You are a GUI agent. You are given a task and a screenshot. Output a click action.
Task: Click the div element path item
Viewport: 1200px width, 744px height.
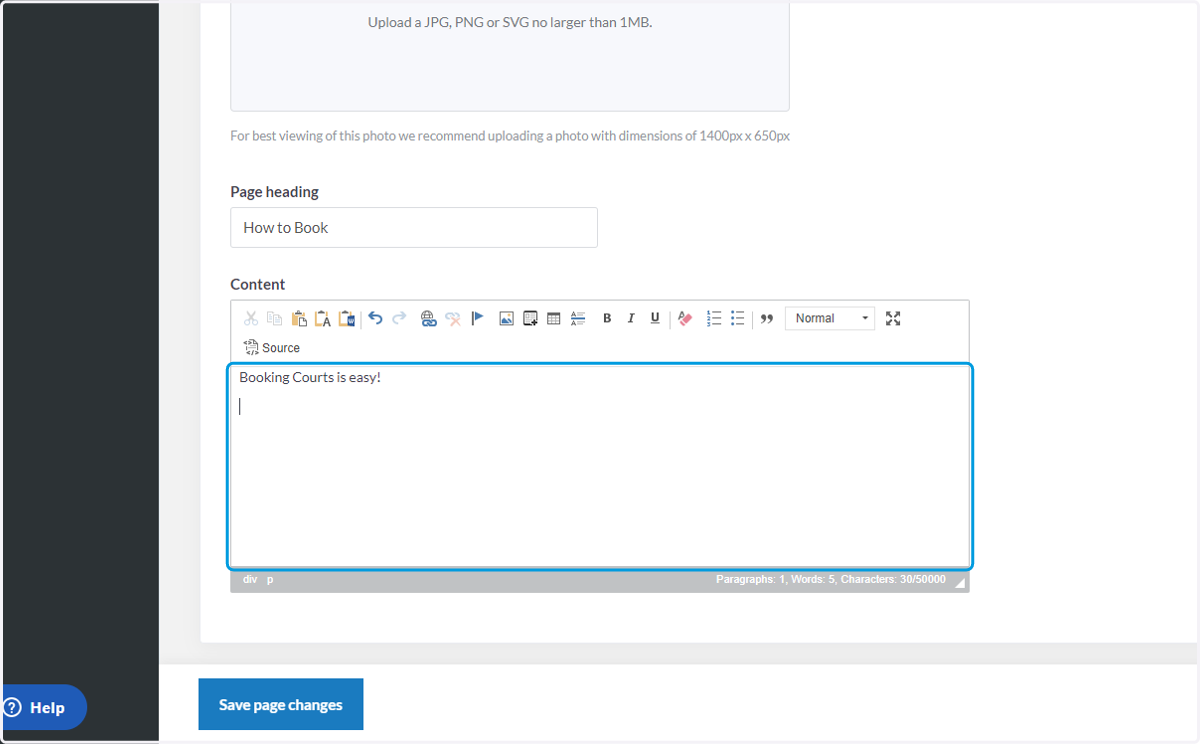(250, 580)
